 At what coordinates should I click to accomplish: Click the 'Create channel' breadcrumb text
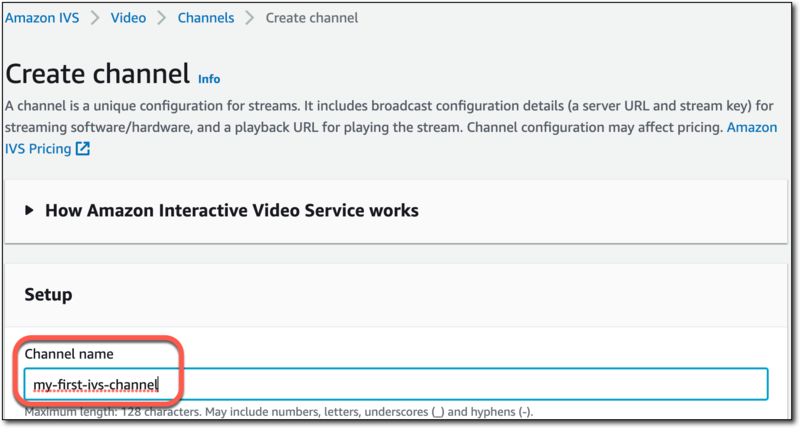click(312, 18)
